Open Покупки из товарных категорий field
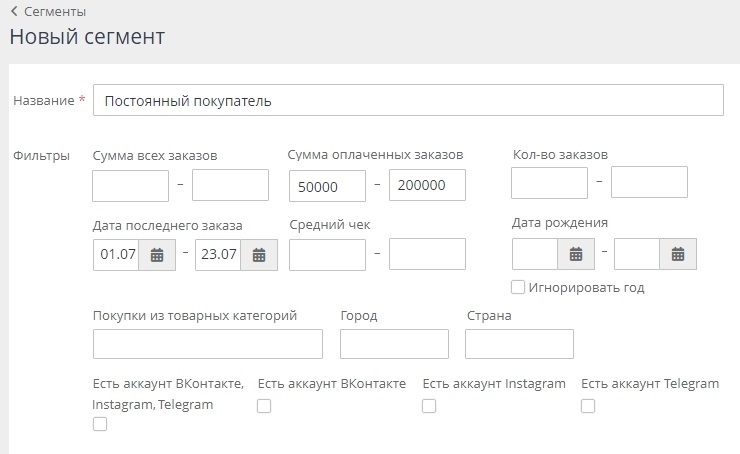This screenshot has height=454, width=740. (x=208, y=343)
